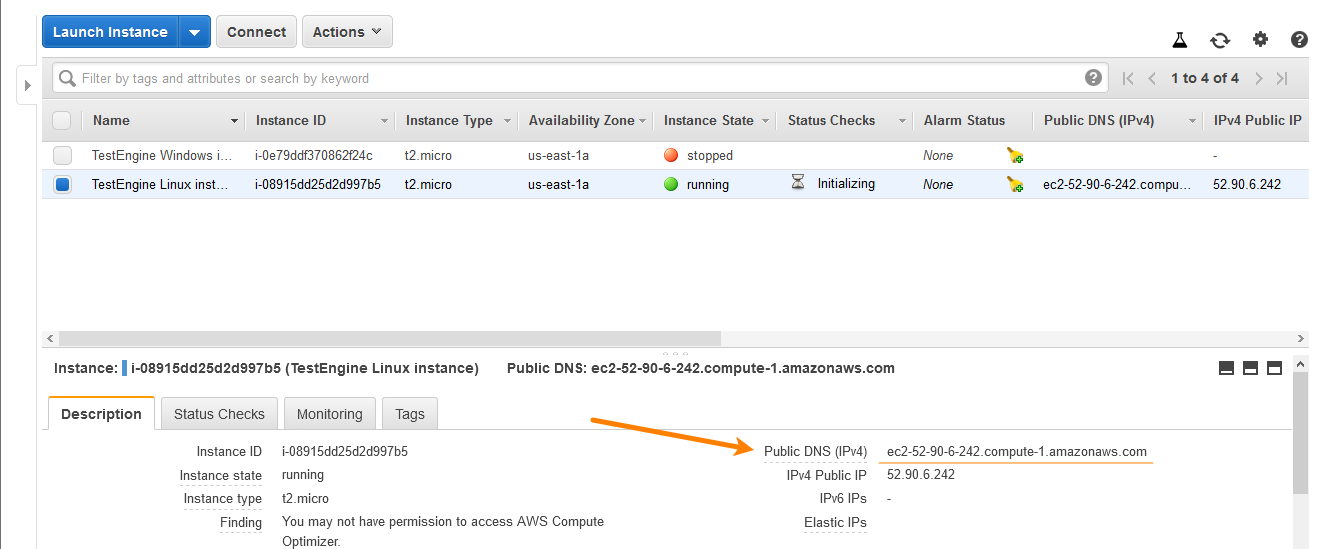Create alarm for TestEngine Linux instance

[x=1015, y=184]
